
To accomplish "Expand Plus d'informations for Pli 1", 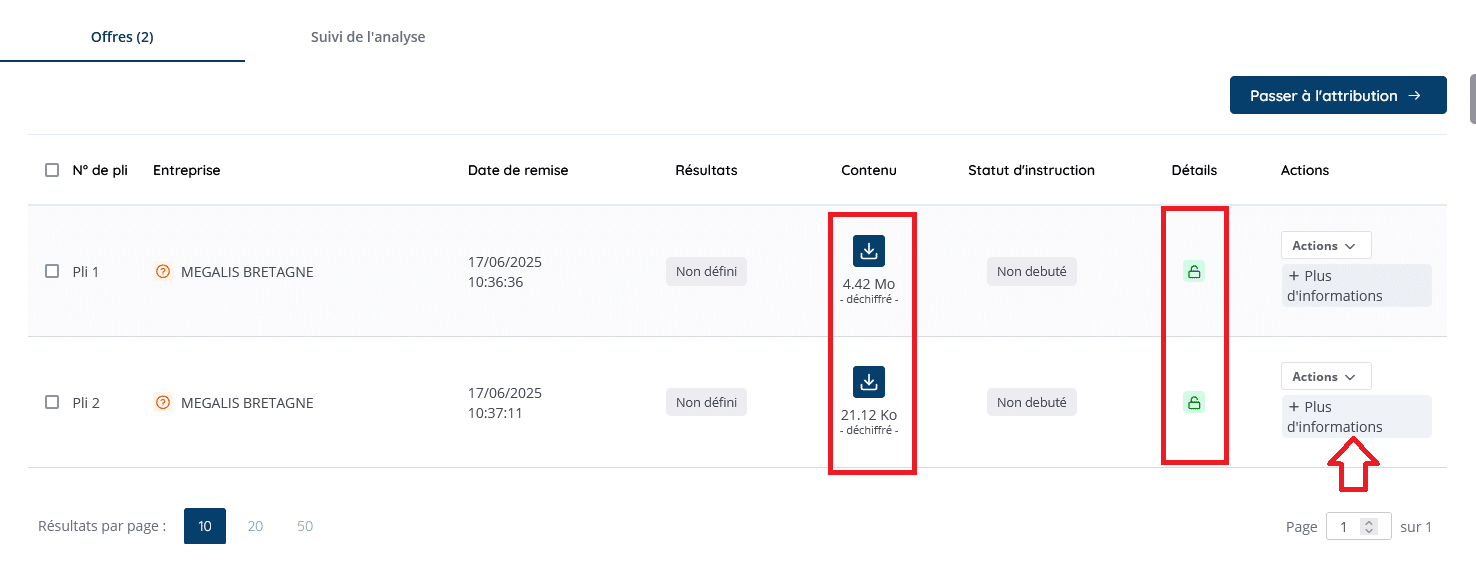I will [1356, 286].
